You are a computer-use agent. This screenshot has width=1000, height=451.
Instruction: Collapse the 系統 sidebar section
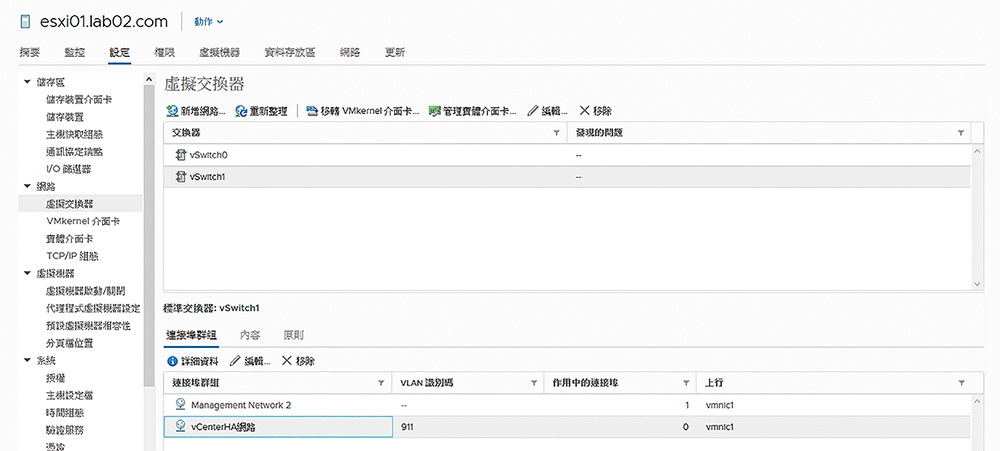(x=27, y=360)
